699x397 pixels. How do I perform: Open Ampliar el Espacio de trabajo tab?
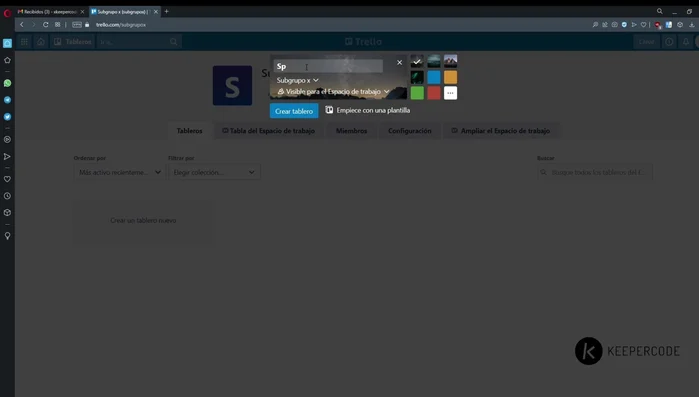click(x=501, y=131)
